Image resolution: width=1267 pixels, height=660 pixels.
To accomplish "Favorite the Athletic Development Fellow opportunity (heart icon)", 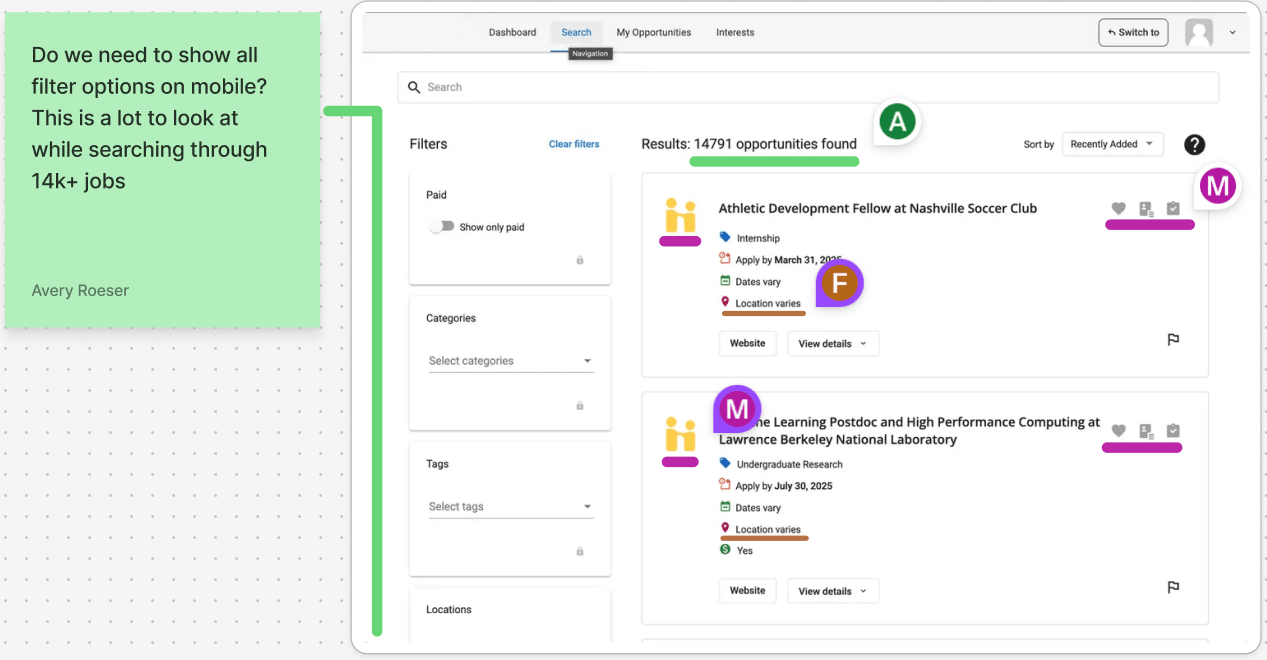I will pos(1119,209).
